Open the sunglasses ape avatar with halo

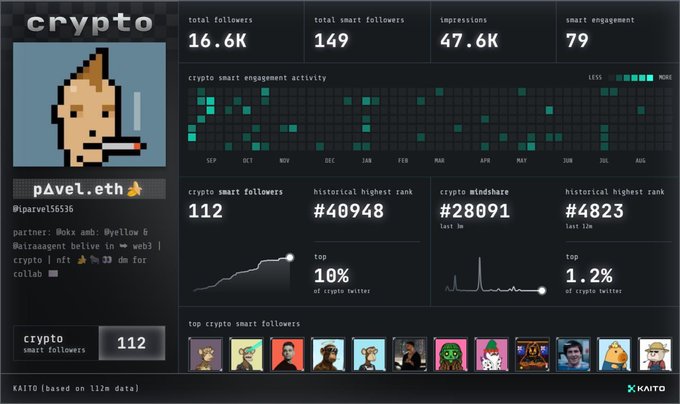pos(328,355)
